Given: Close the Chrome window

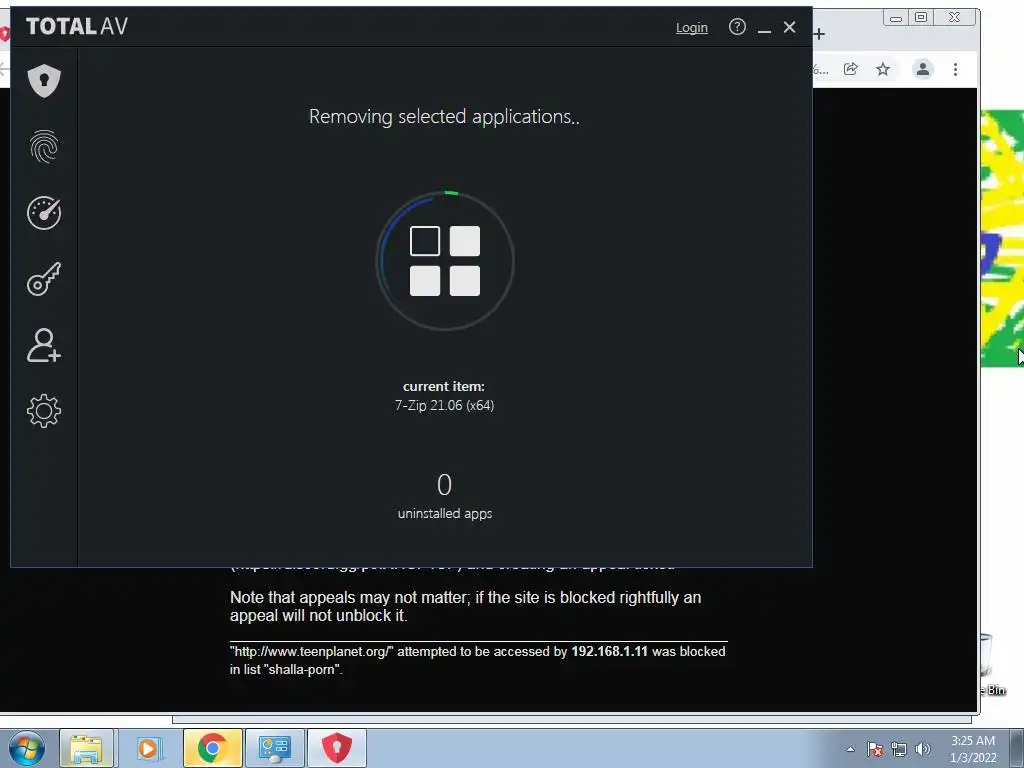Looking at the screenshot, I should click(955, 18).
